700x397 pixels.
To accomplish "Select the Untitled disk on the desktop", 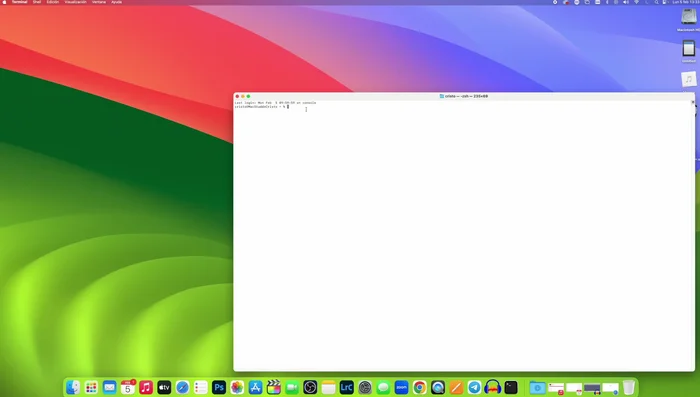I will click(x=689, y=49).
